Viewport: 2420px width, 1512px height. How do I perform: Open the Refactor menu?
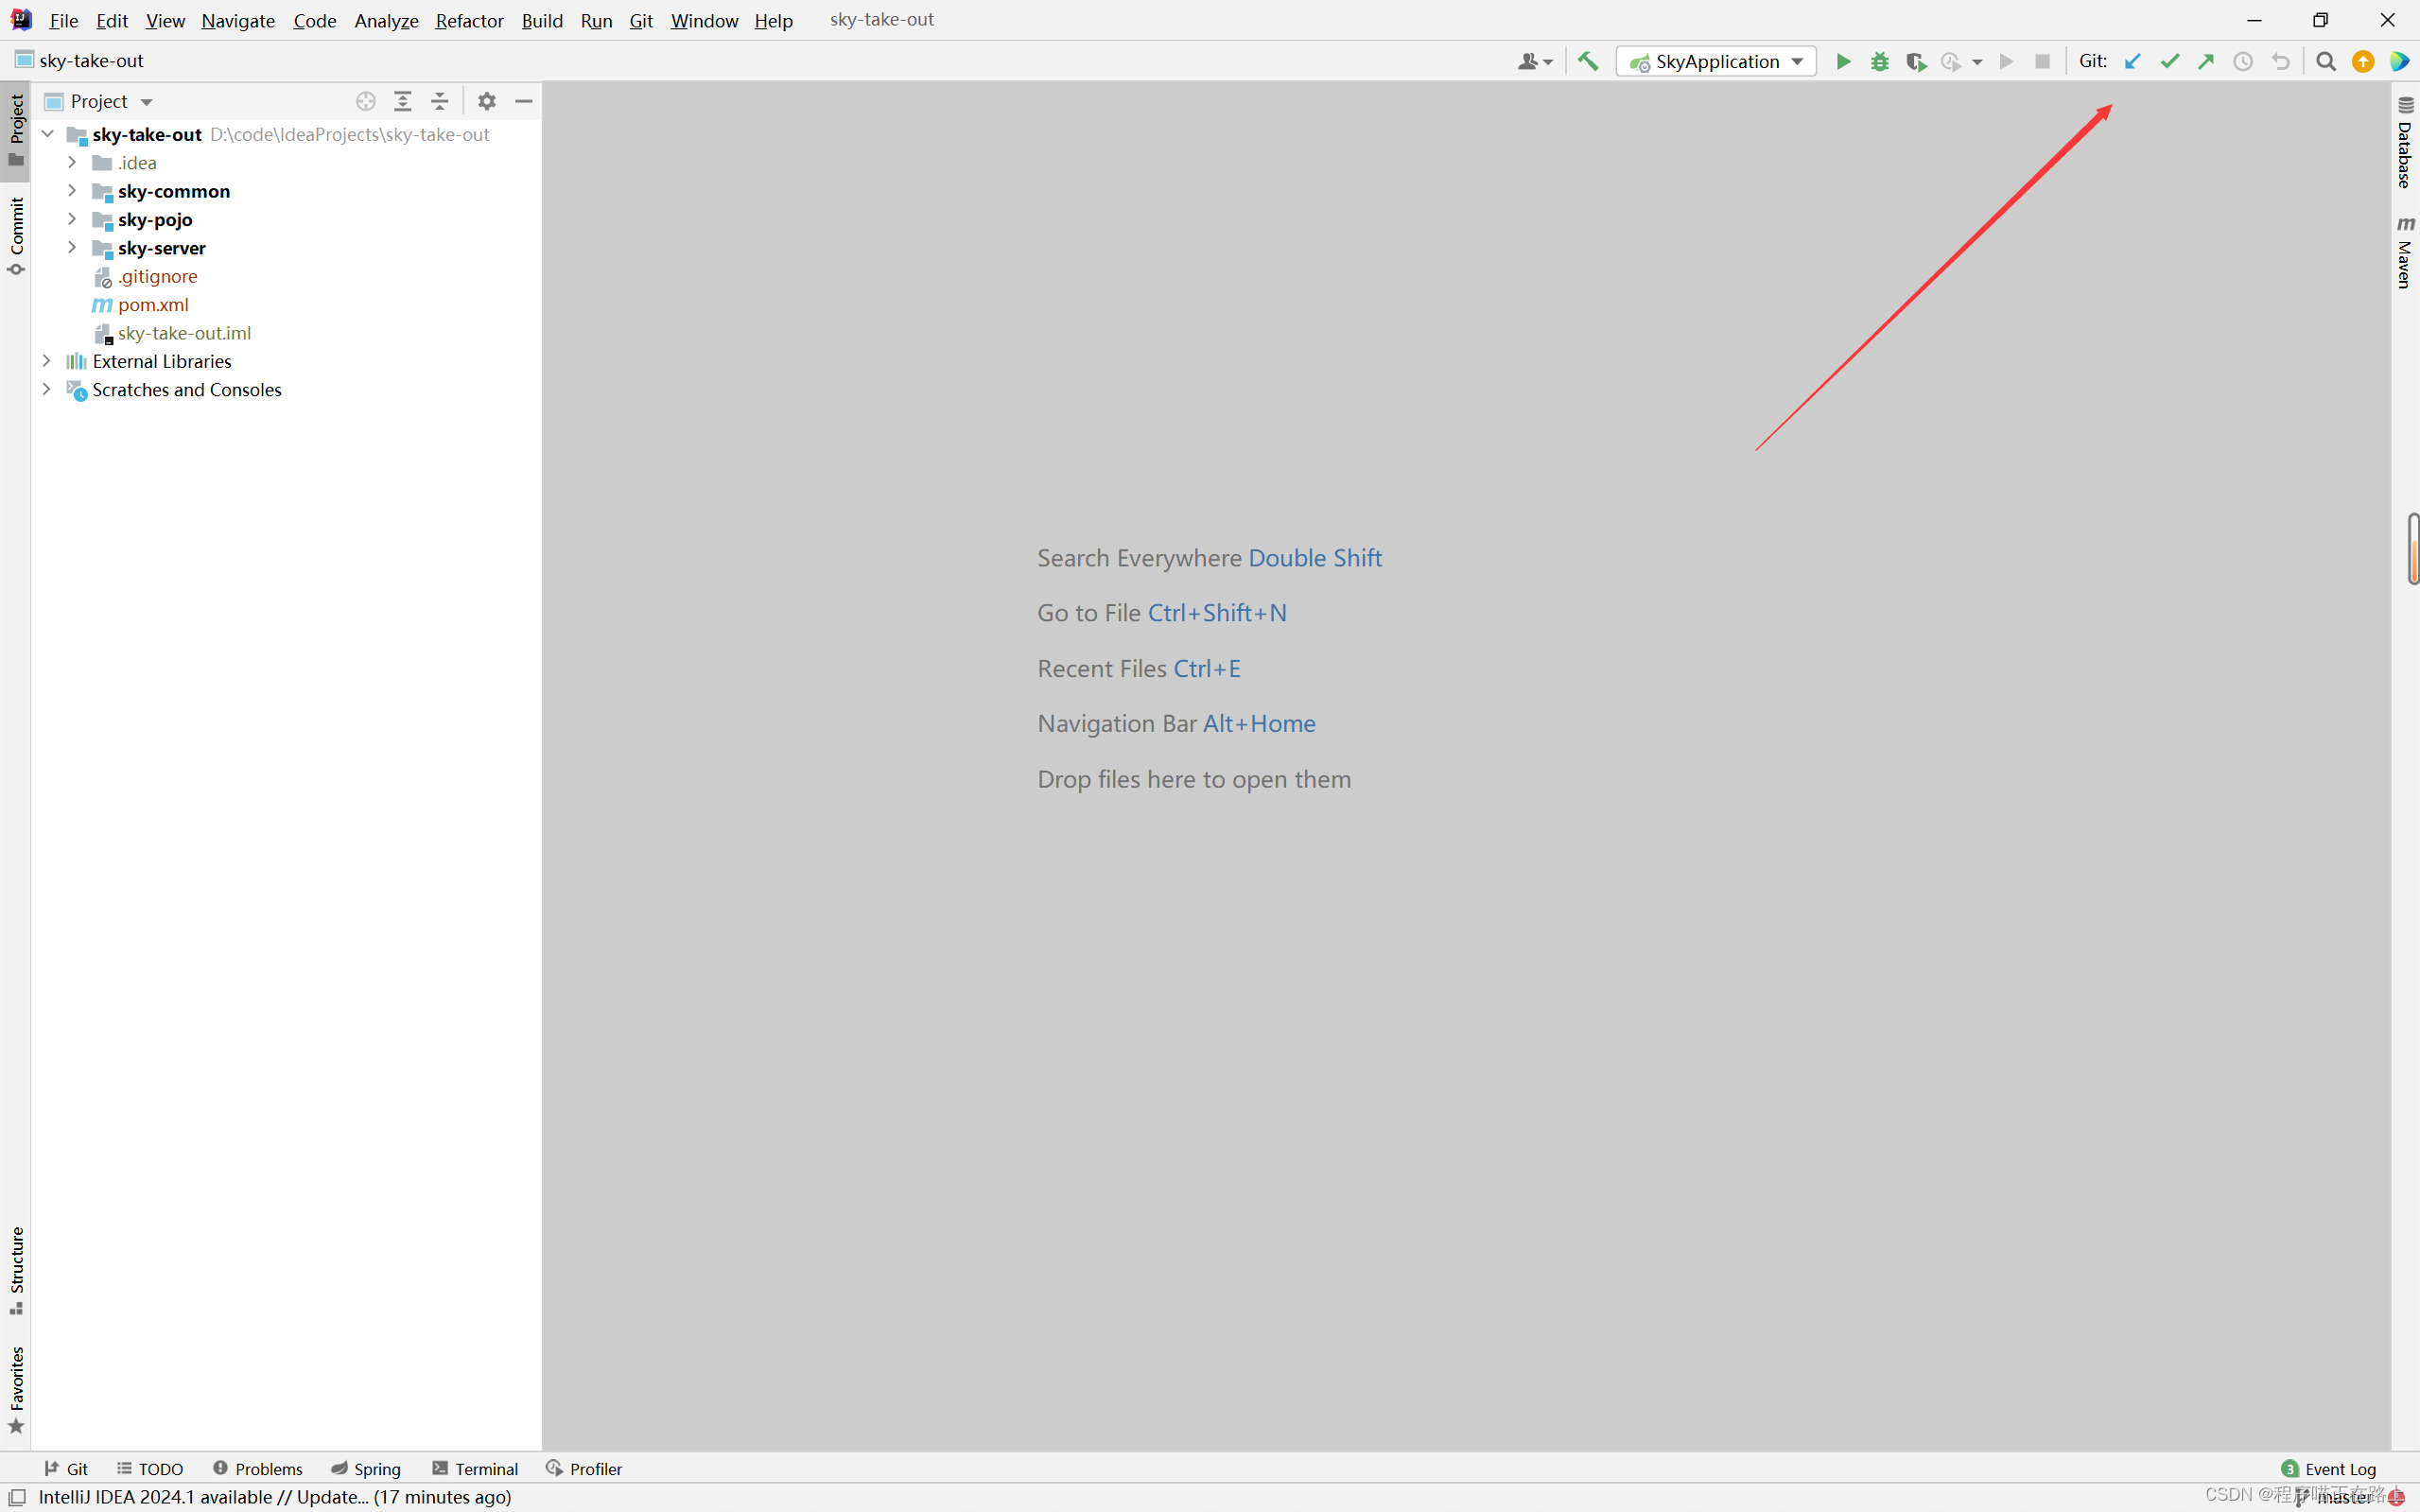pyautogui.click(x=469, y=20)
